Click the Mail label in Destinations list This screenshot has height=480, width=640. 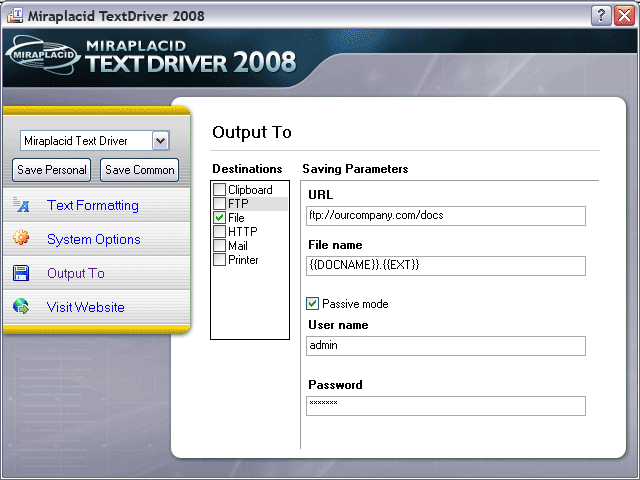point(238,246)
